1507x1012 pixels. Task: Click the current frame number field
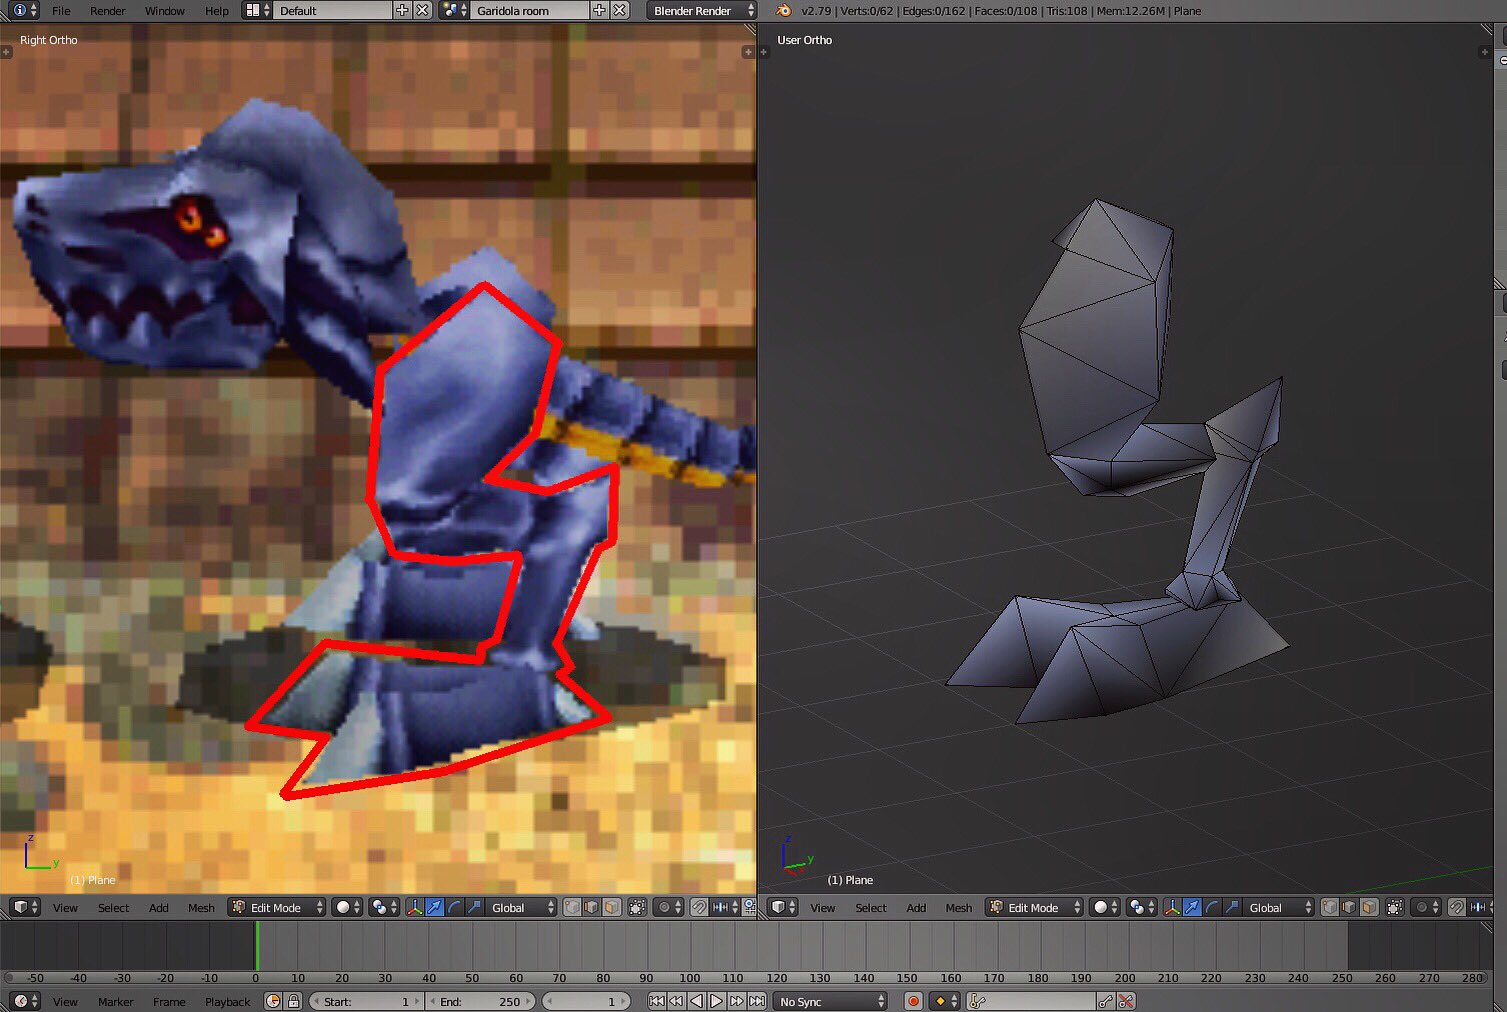[586, 1001]
